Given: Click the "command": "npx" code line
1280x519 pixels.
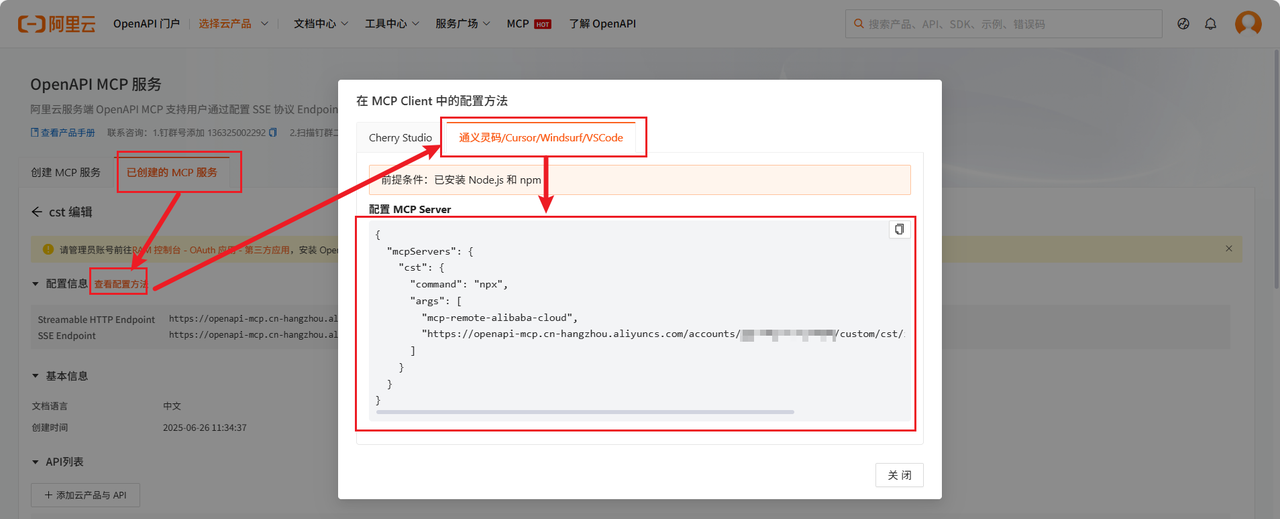Looking at the screenshot, I should tap(460, 284).
